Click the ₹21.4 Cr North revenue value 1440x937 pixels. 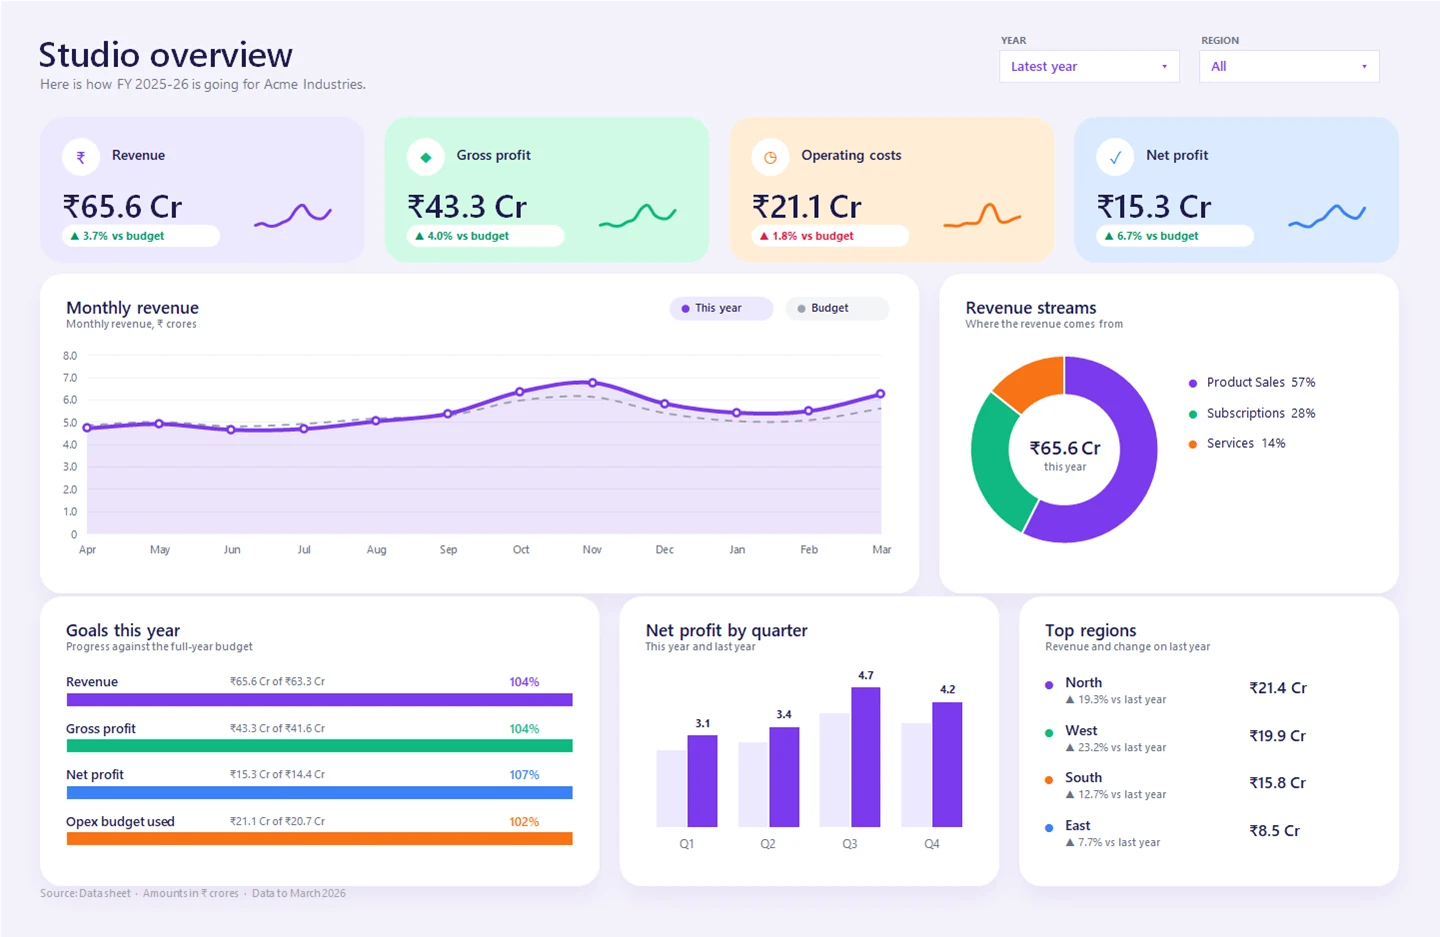tap(1278, 688)
